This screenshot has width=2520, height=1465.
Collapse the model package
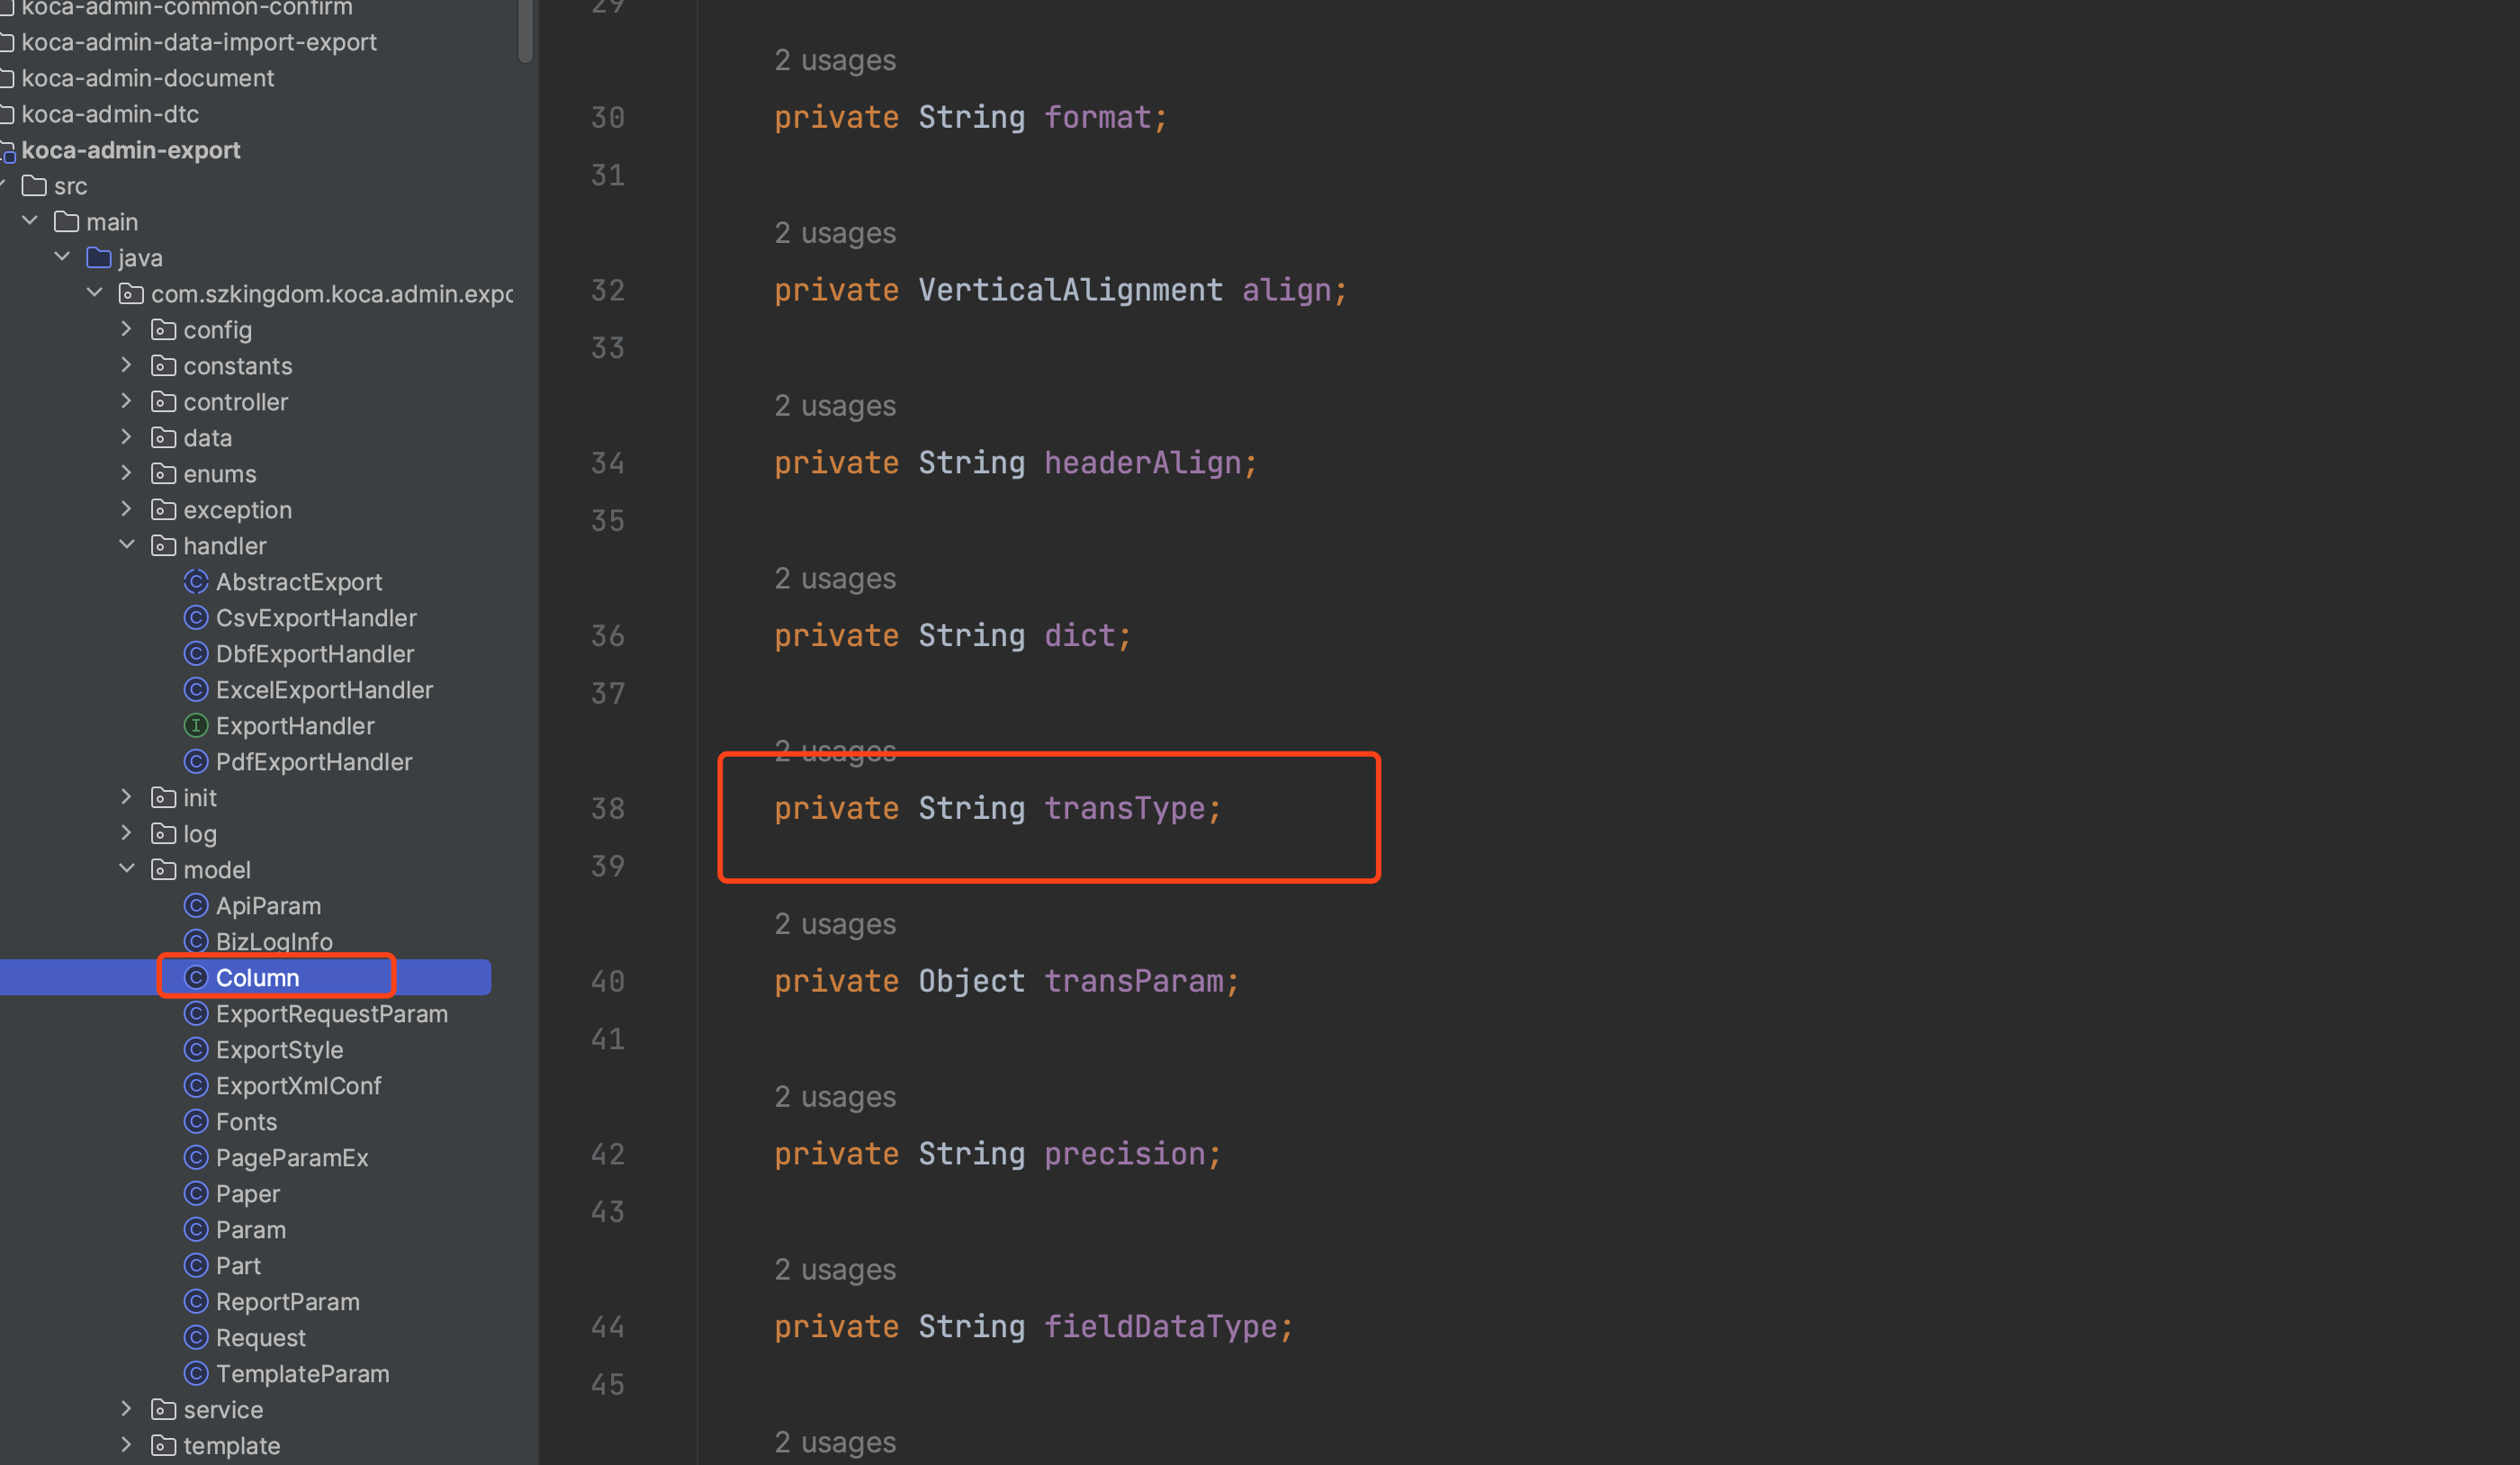point(127,869)
